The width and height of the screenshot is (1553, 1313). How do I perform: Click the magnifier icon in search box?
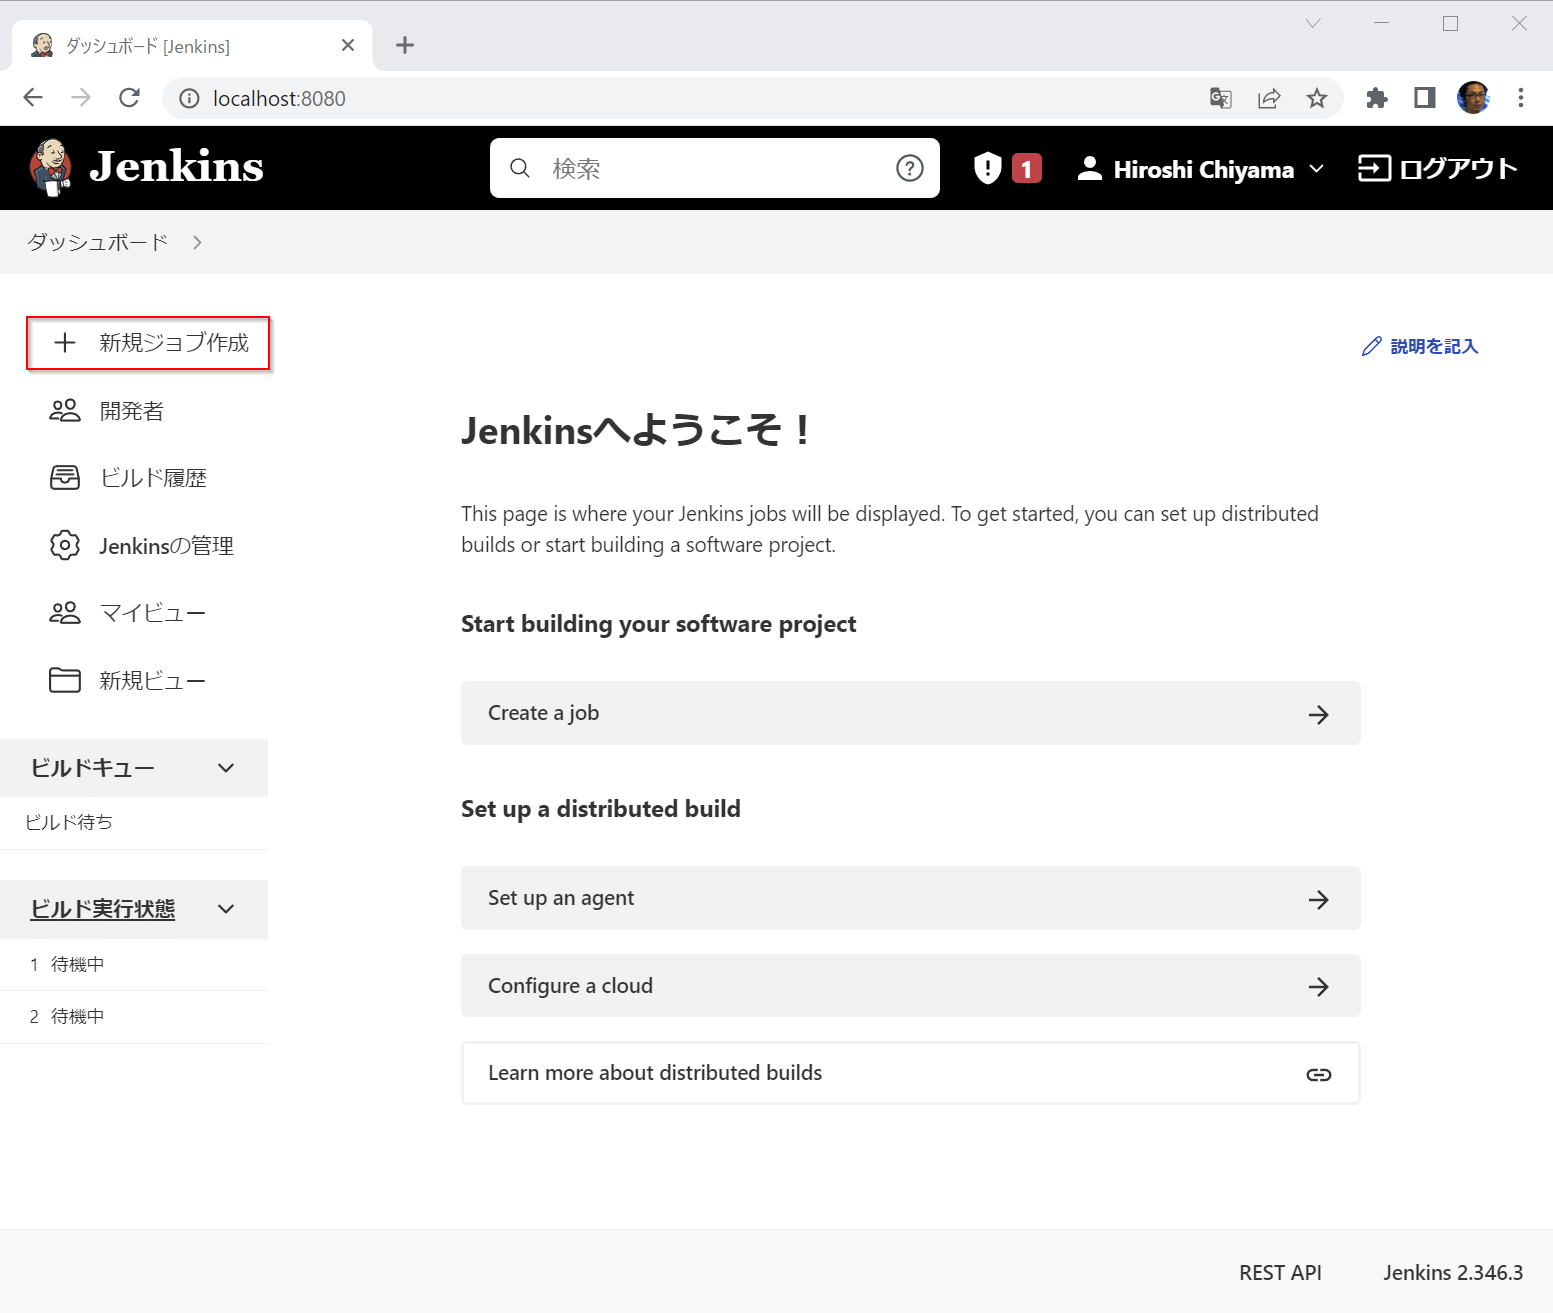tap(520, 168)
